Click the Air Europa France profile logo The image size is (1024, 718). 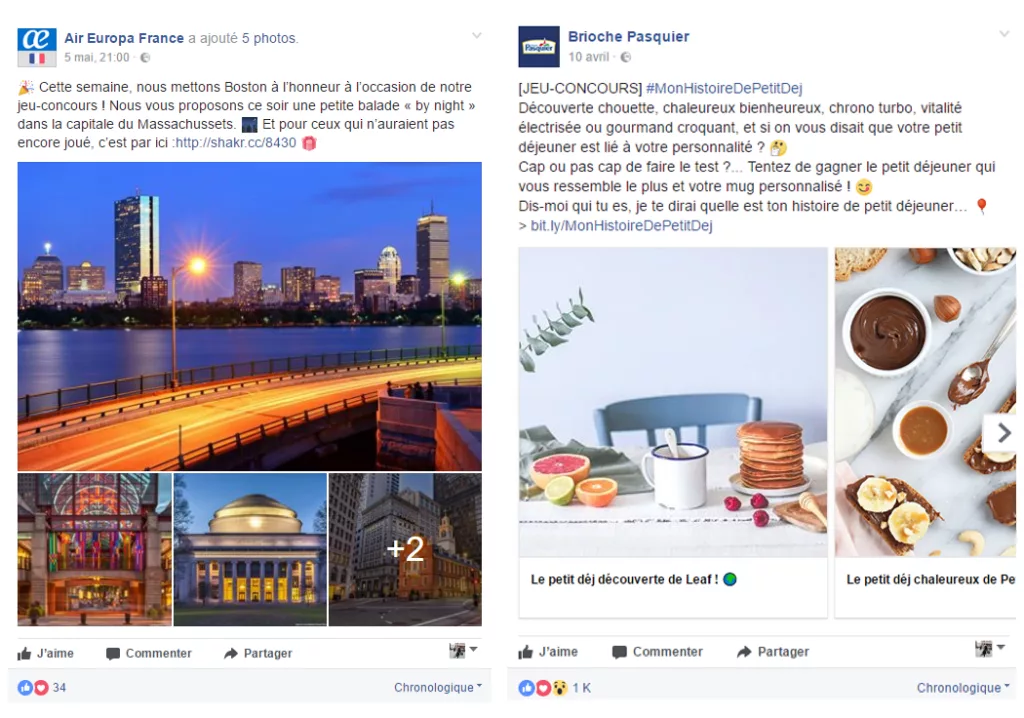(x=37, y=47)
